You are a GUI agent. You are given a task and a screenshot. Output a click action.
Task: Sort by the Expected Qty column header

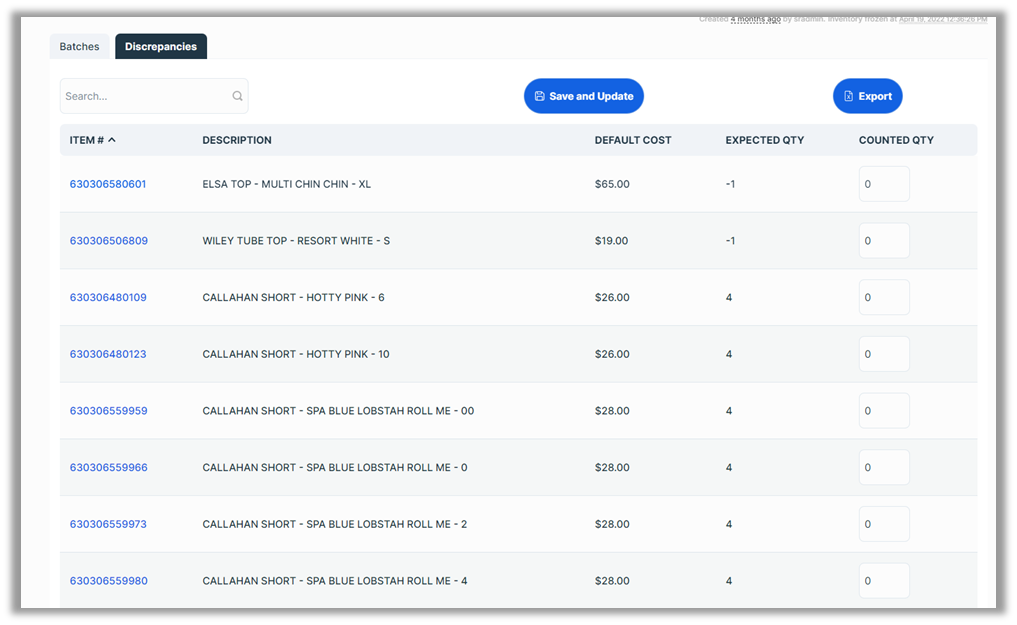(764, 140)
